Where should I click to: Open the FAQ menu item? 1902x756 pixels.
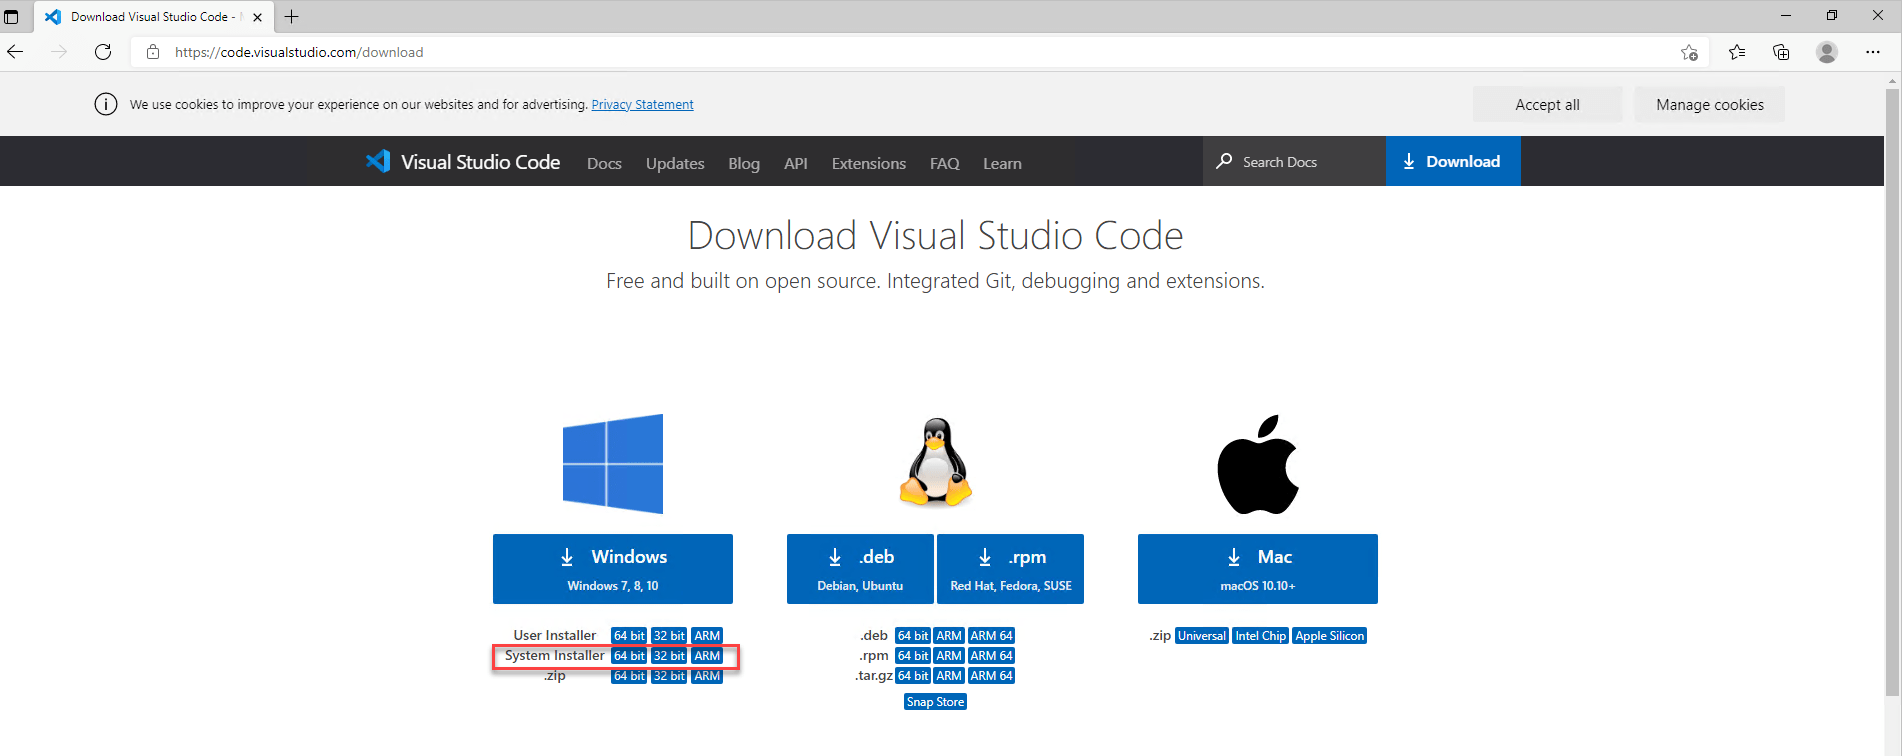click(945, 163)
